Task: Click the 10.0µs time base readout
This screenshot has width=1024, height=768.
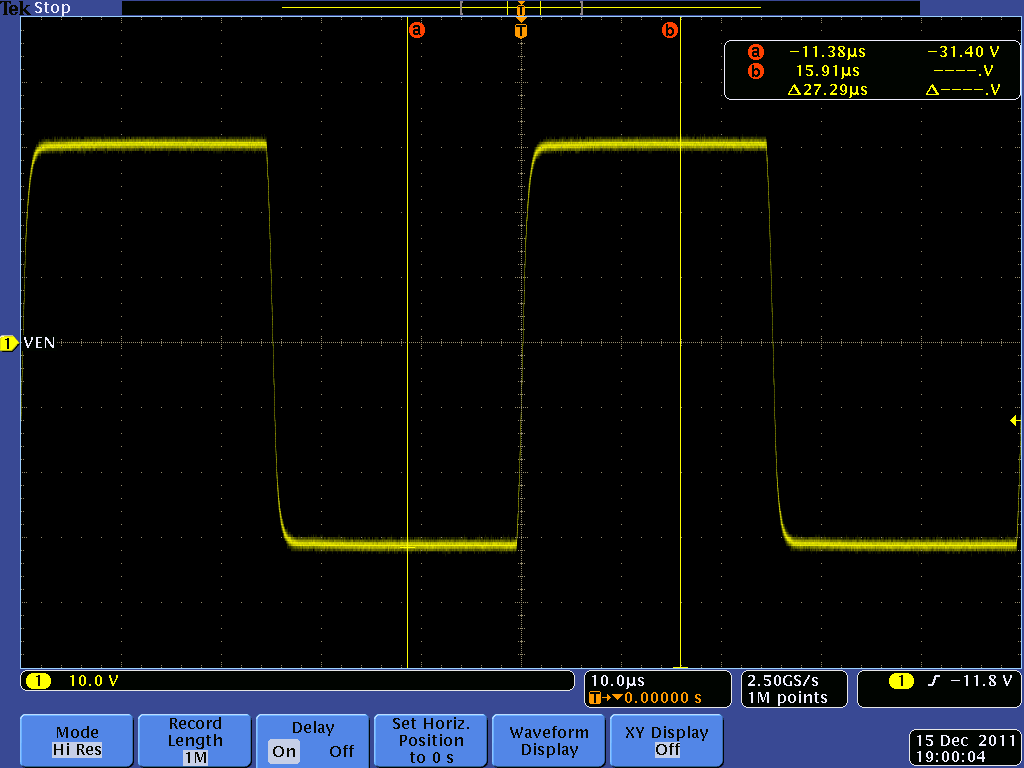Action: (x=618, y=681)
